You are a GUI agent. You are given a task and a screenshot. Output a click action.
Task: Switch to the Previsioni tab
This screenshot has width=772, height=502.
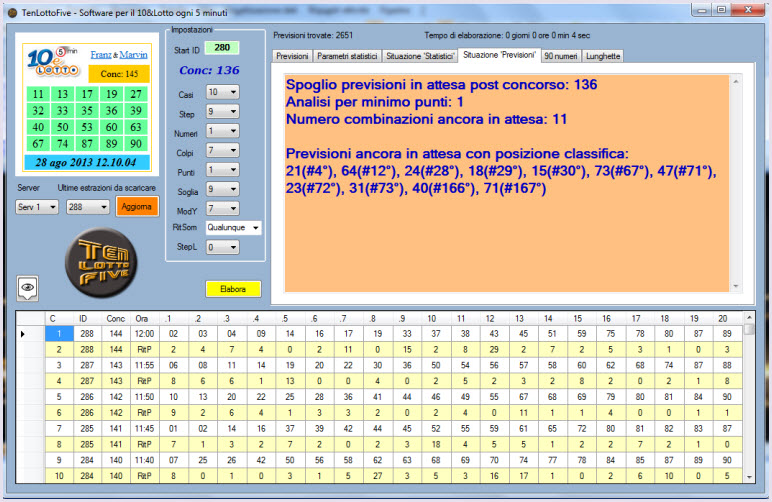292,56
